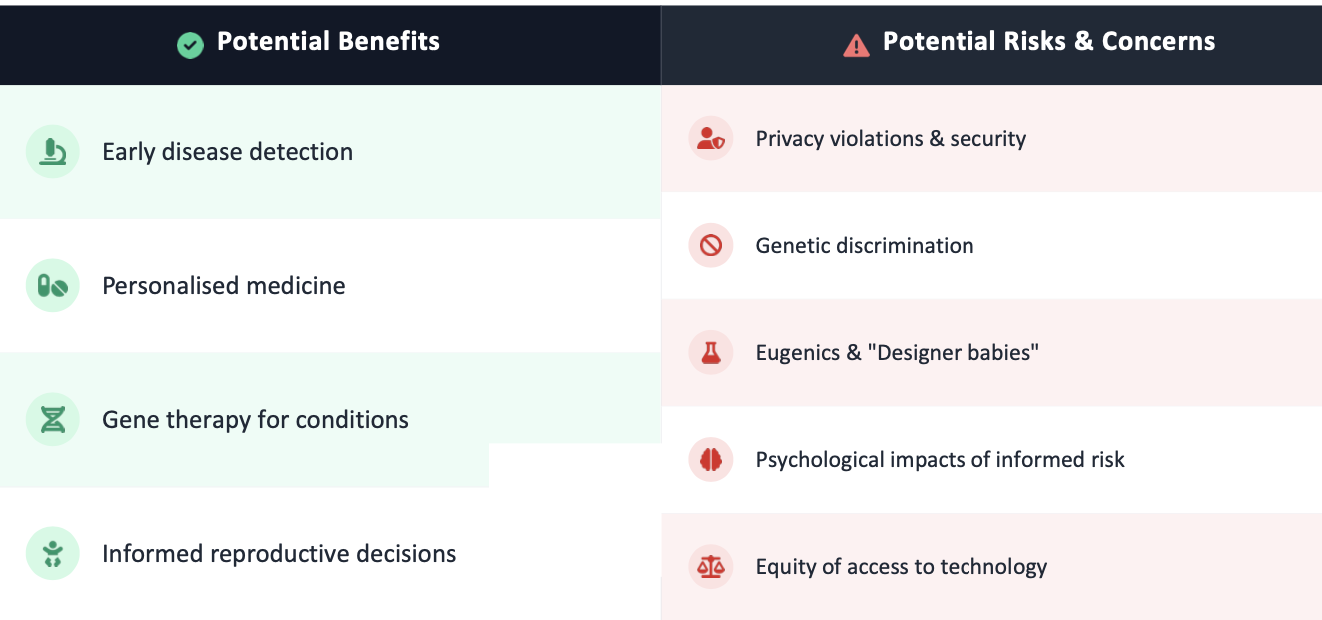
Task: Select the Potential Benefits column heading
Action: point(328,41)
